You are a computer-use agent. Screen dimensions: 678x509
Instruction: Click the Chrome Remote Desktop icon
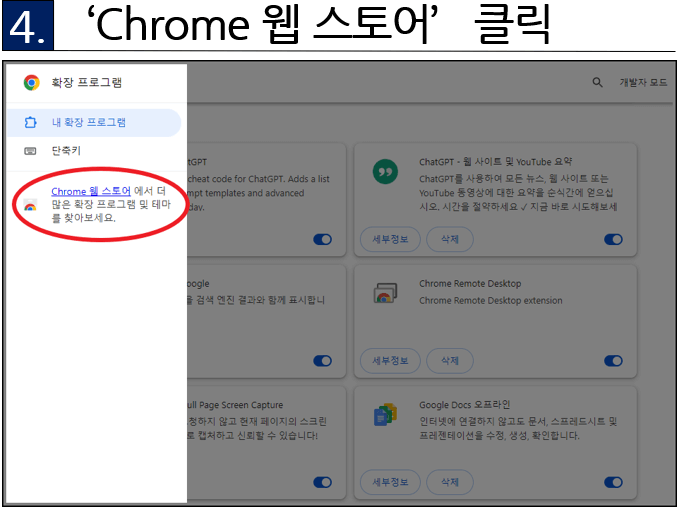pos(385,293)
